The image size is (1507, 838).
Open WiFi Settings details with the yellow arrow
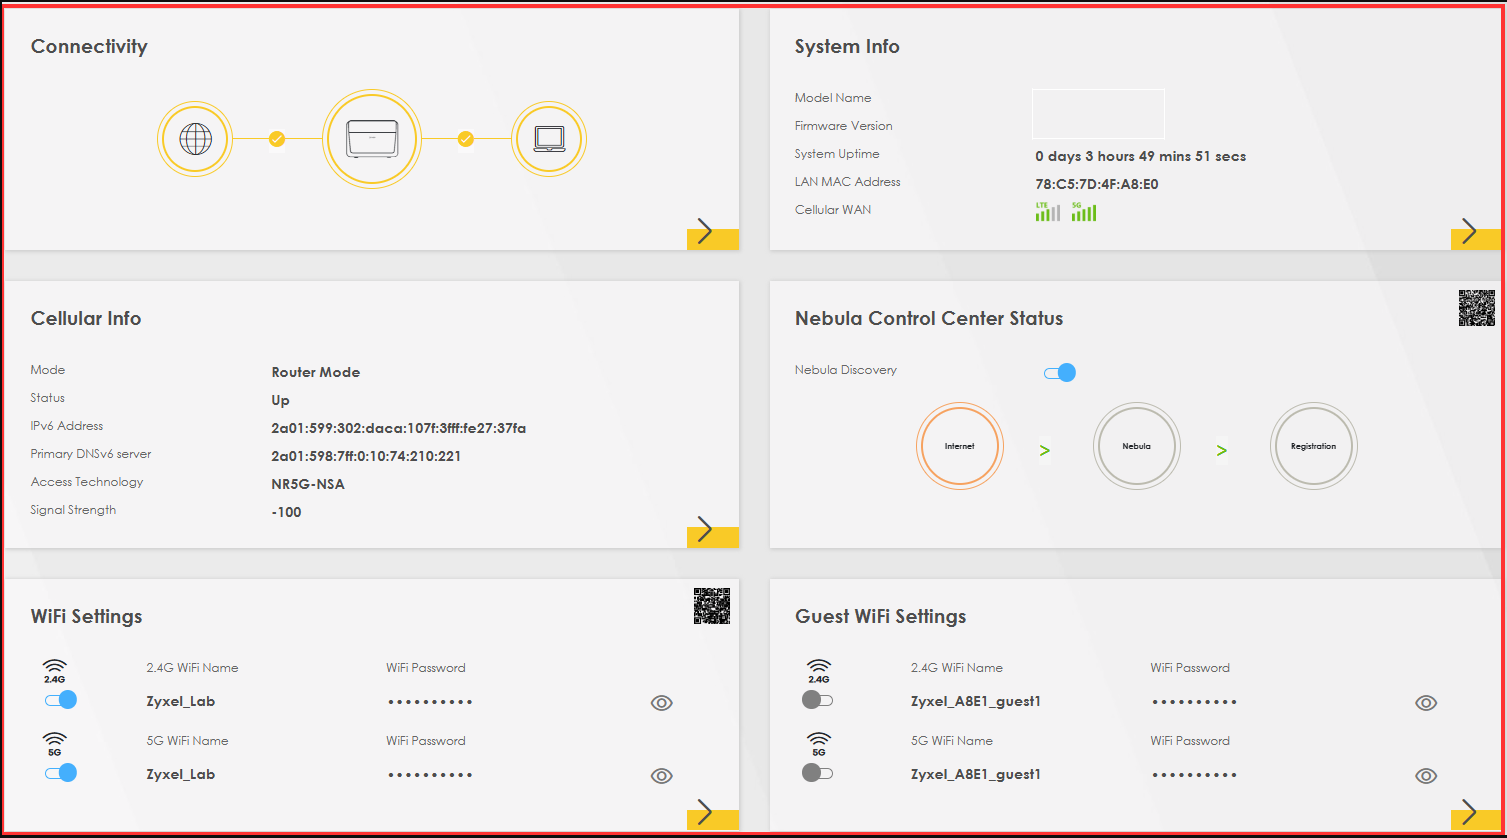click(x=713, y=813)
